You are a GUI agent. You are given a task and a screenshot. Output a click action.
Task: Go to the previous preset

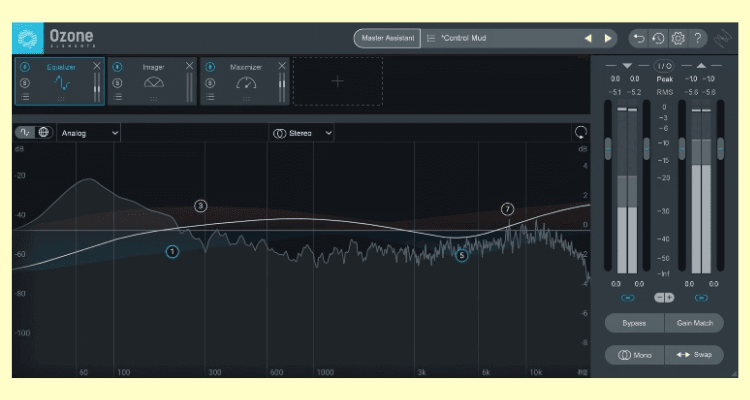[x=588, y=38]
